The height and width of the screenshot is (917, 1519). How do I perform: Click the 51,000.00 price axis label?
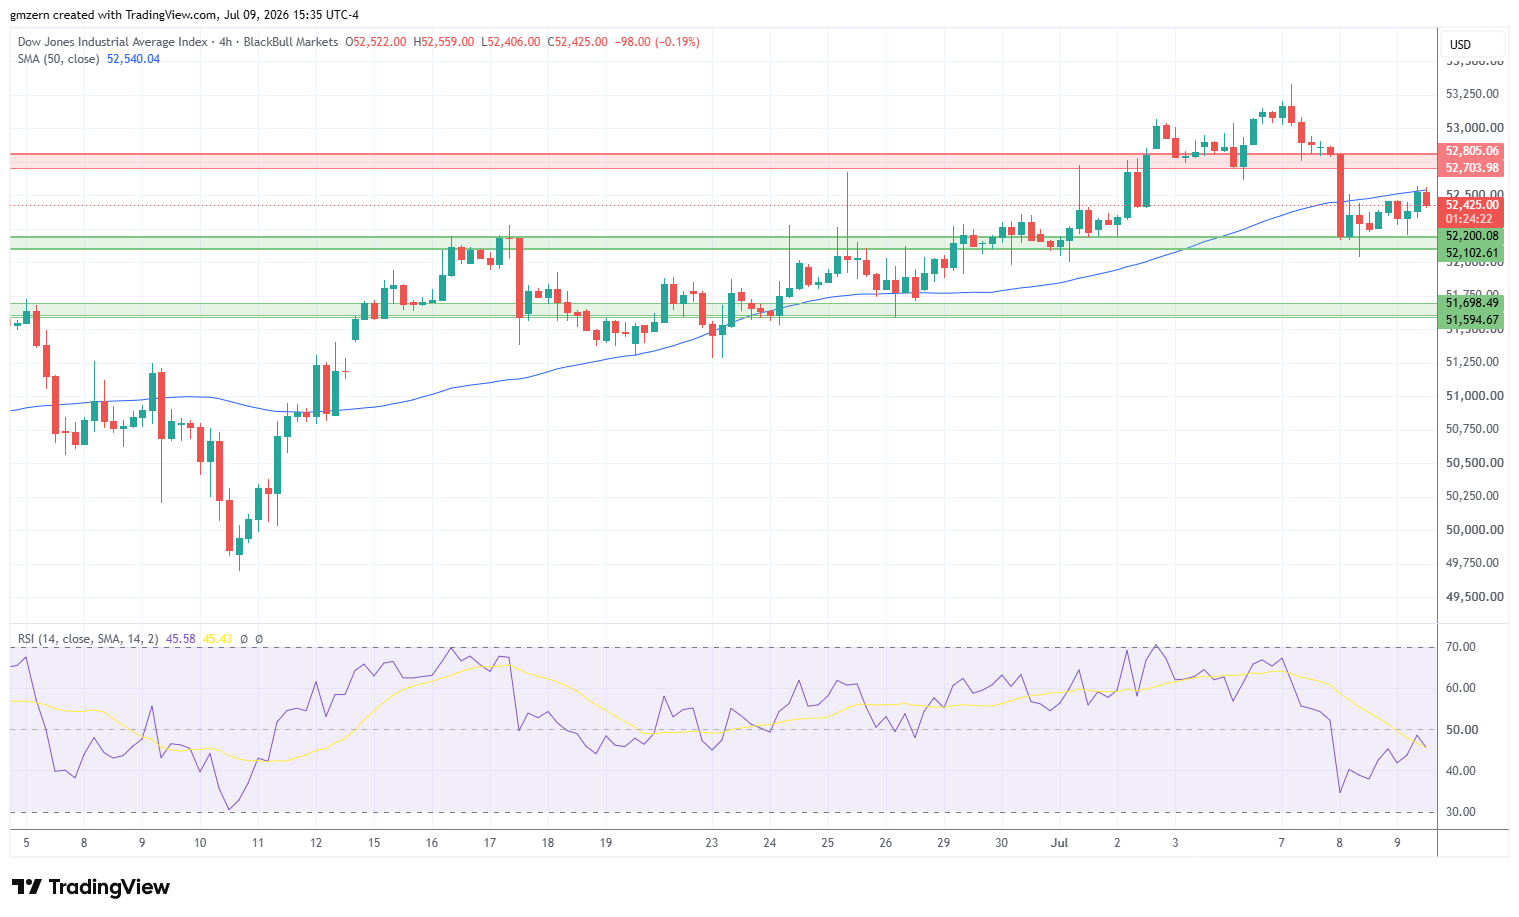point(1475,396)
